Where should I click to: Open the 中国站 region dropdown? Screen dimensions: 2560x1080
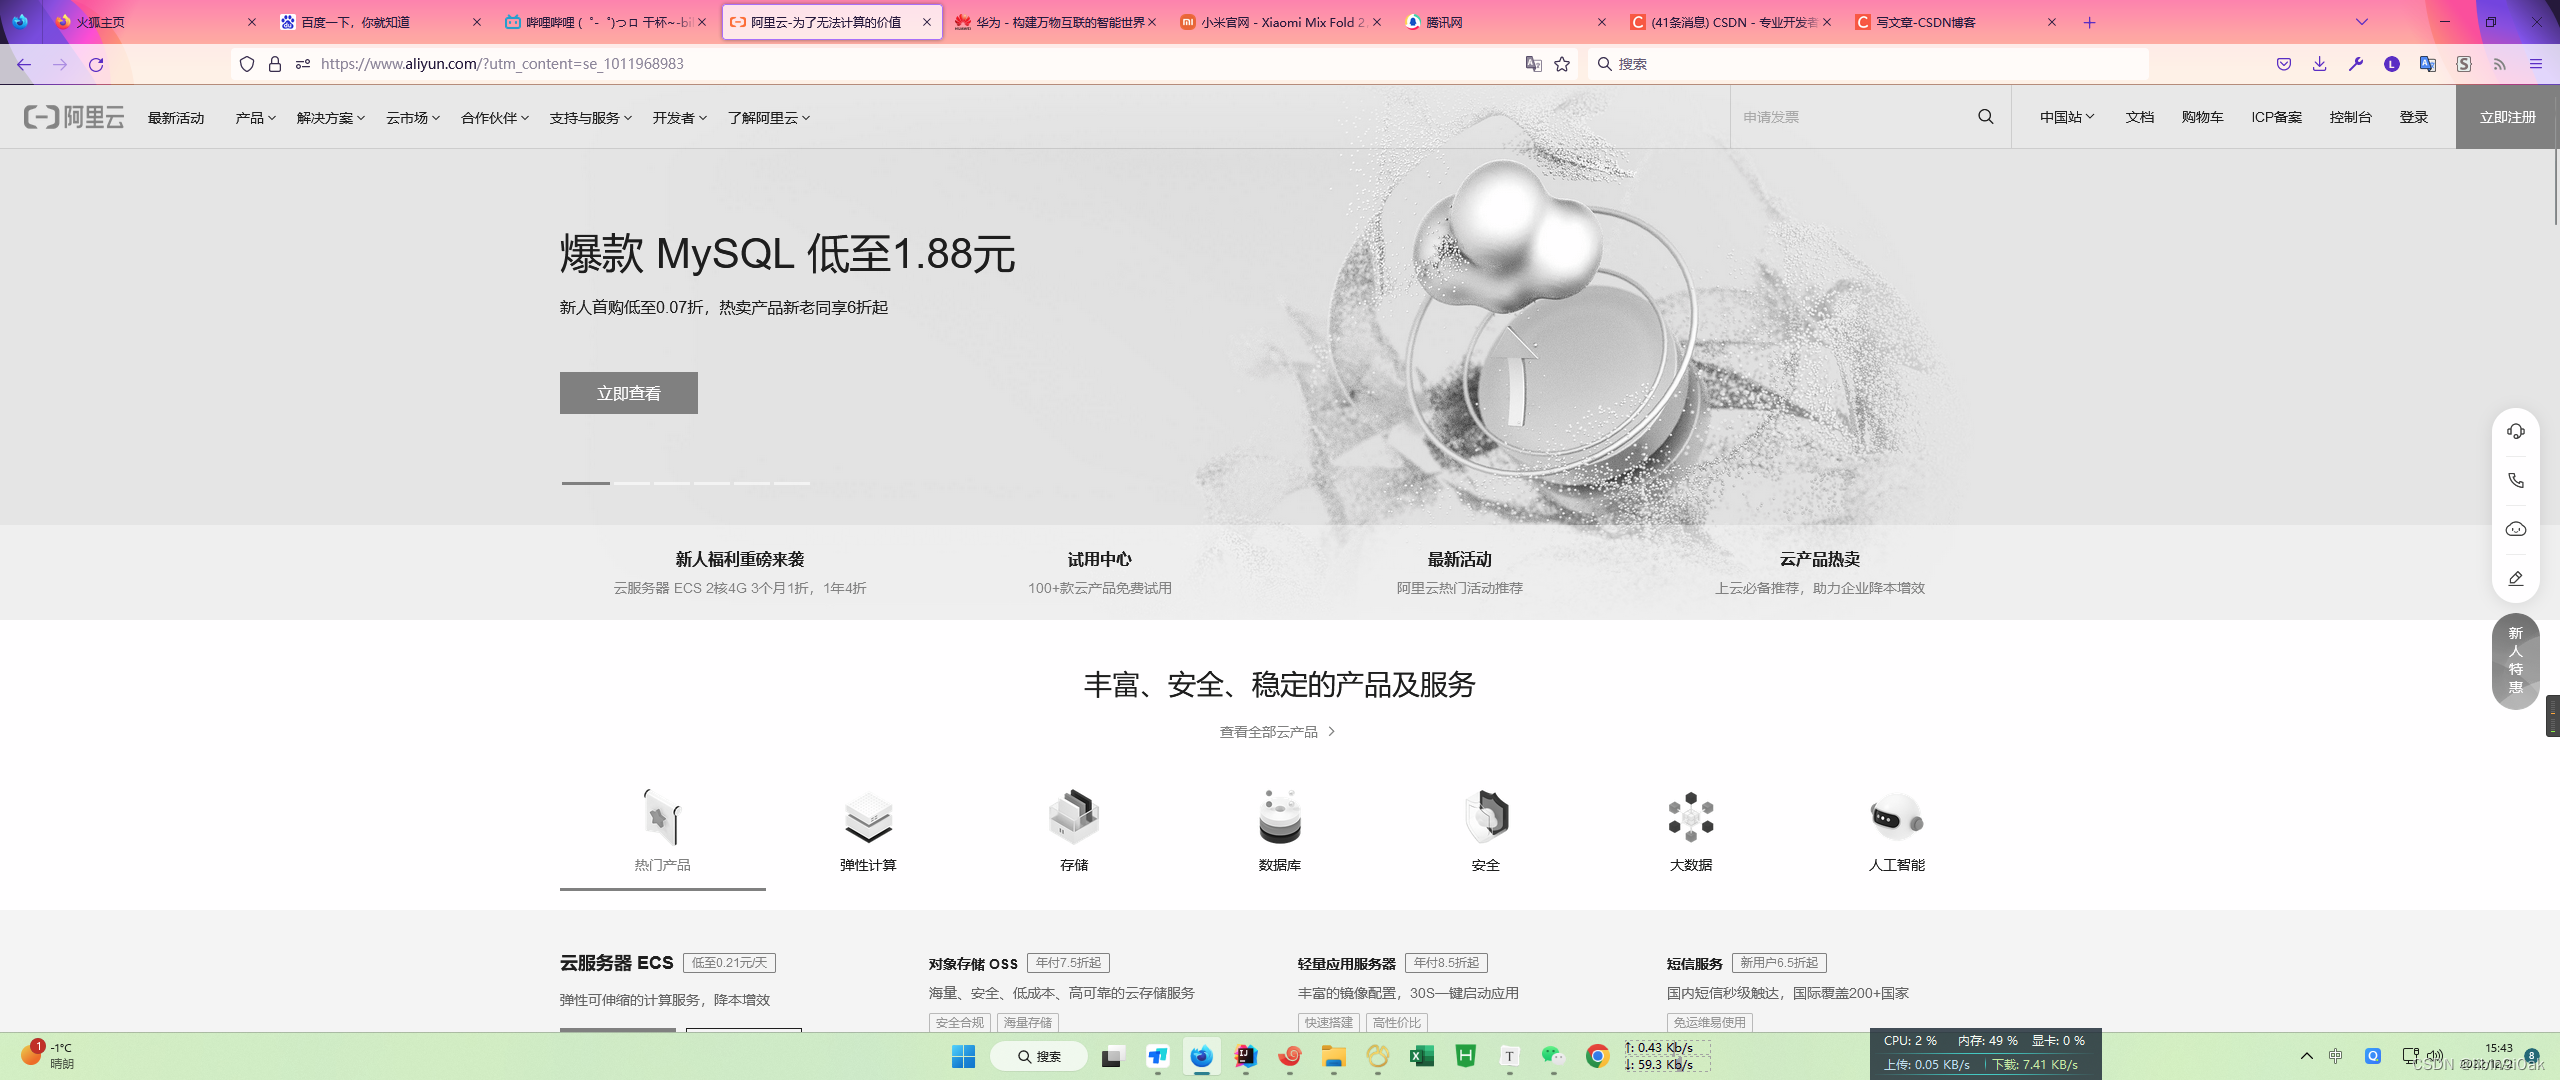[2066, 117]
